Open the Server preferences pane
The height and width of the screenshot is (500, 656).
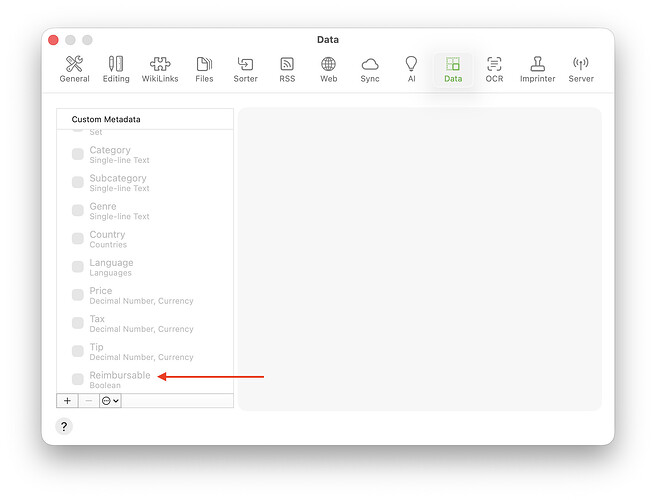581,69
